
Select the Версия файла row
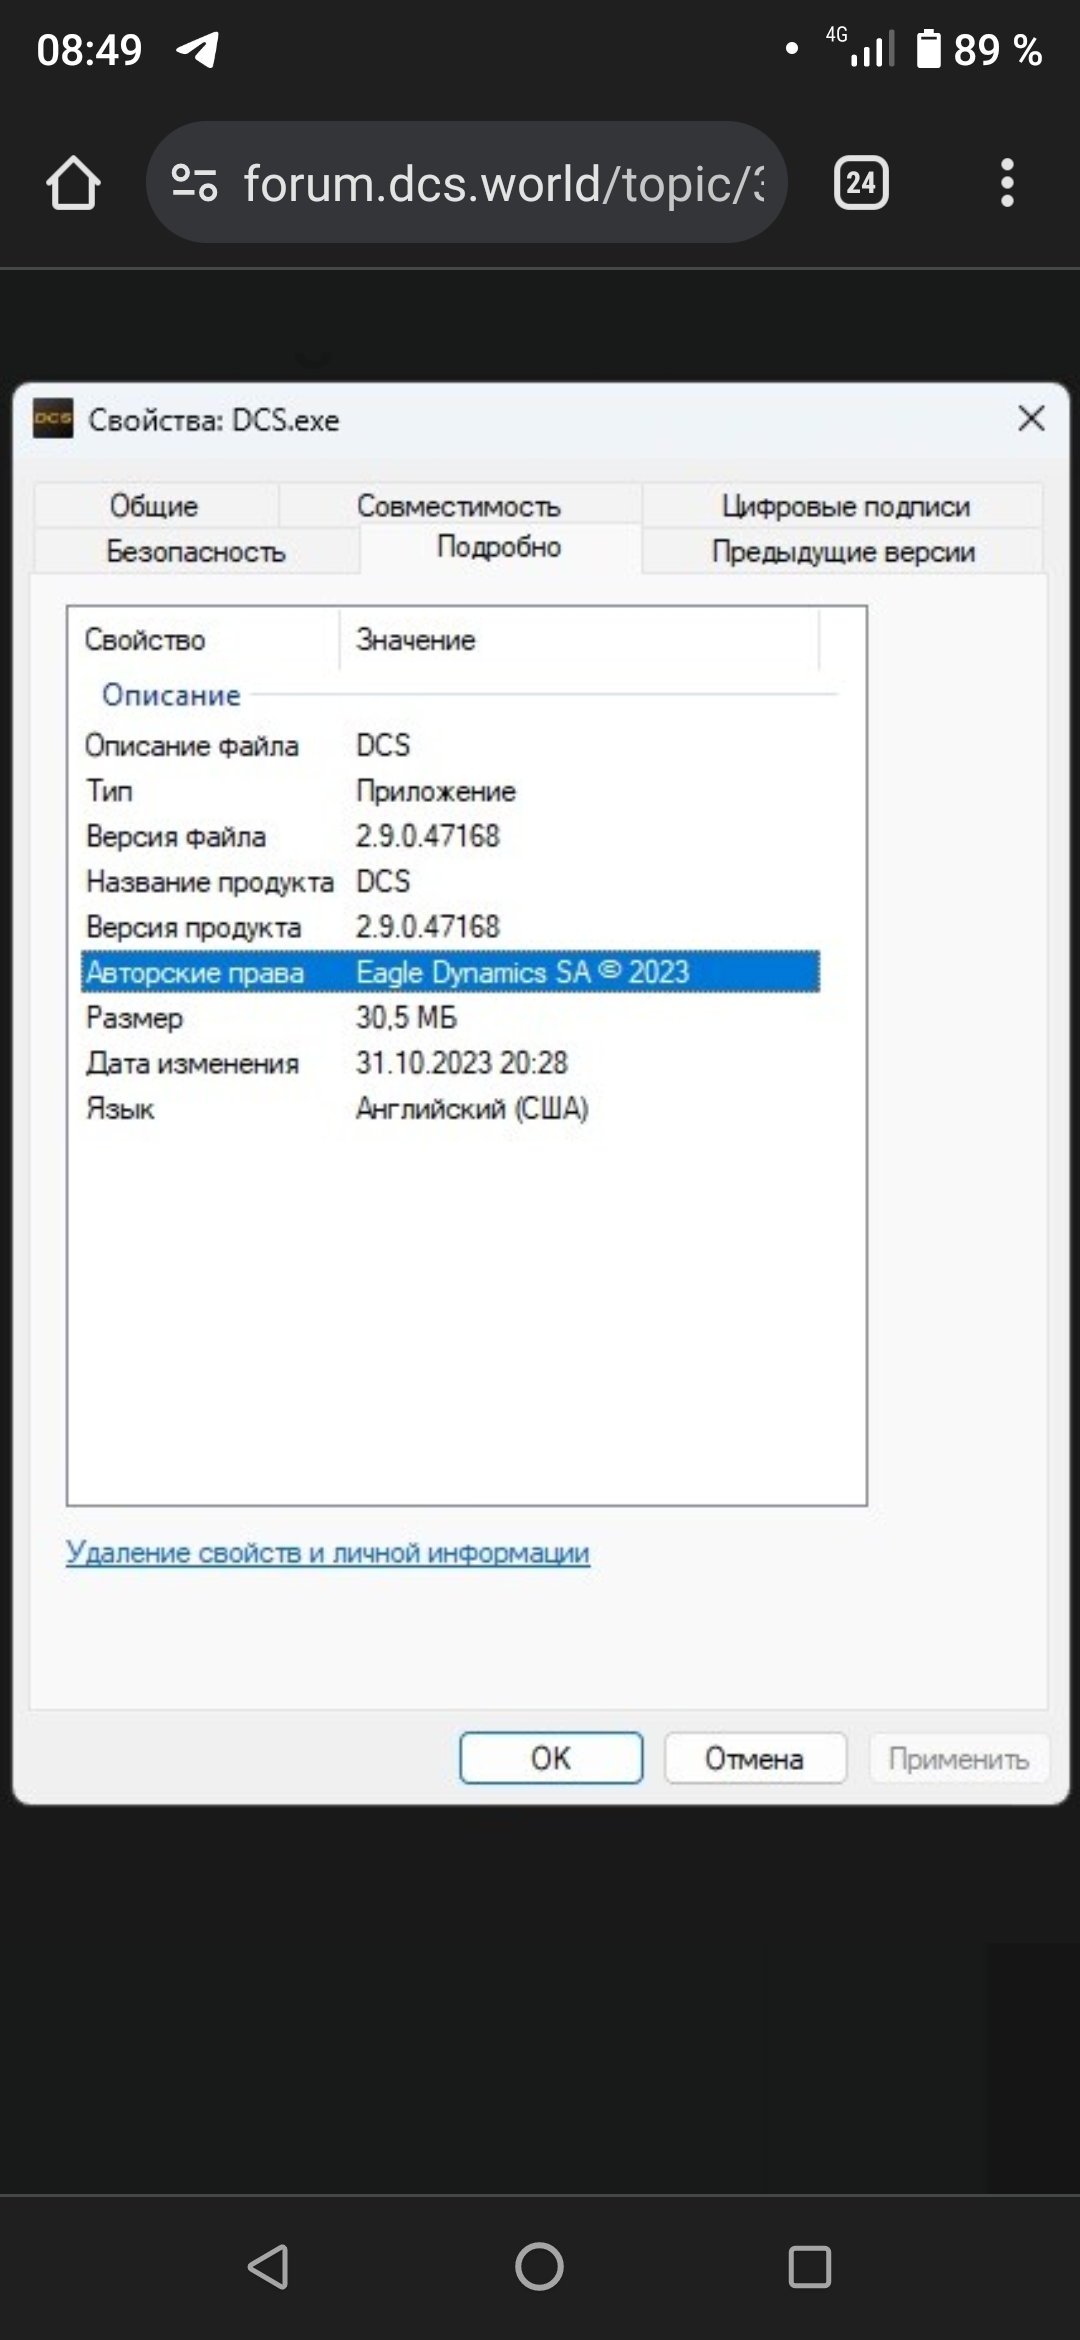click(450, 836)
